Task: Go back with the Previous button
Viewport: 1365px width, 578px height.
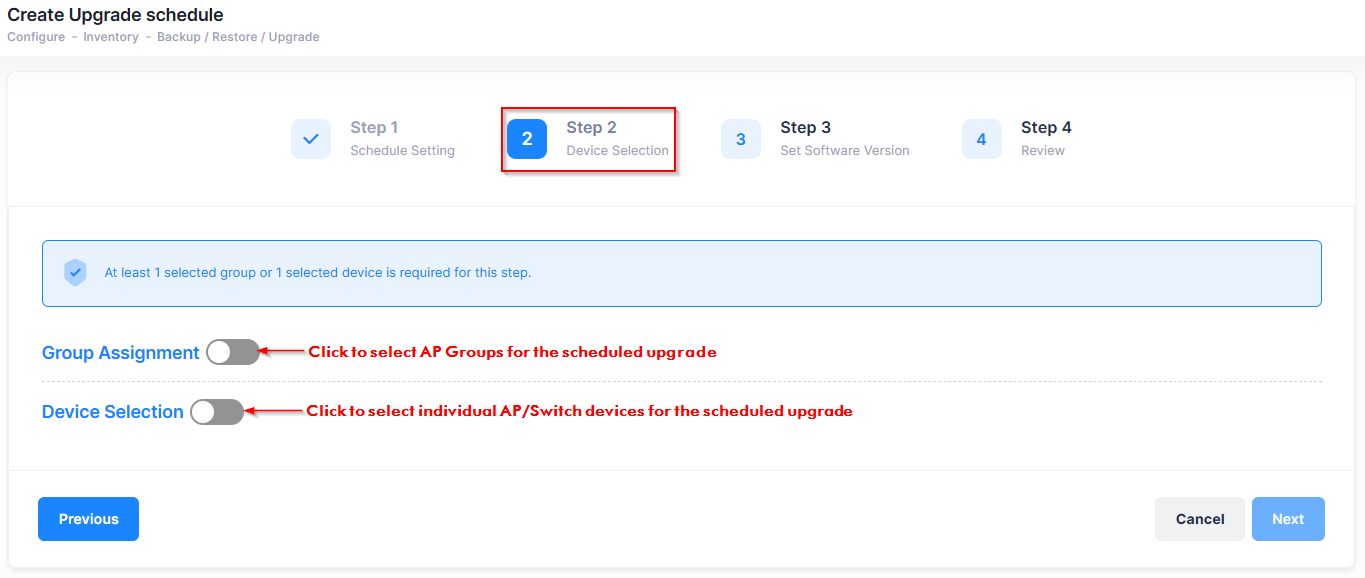Action: (88, 519)
